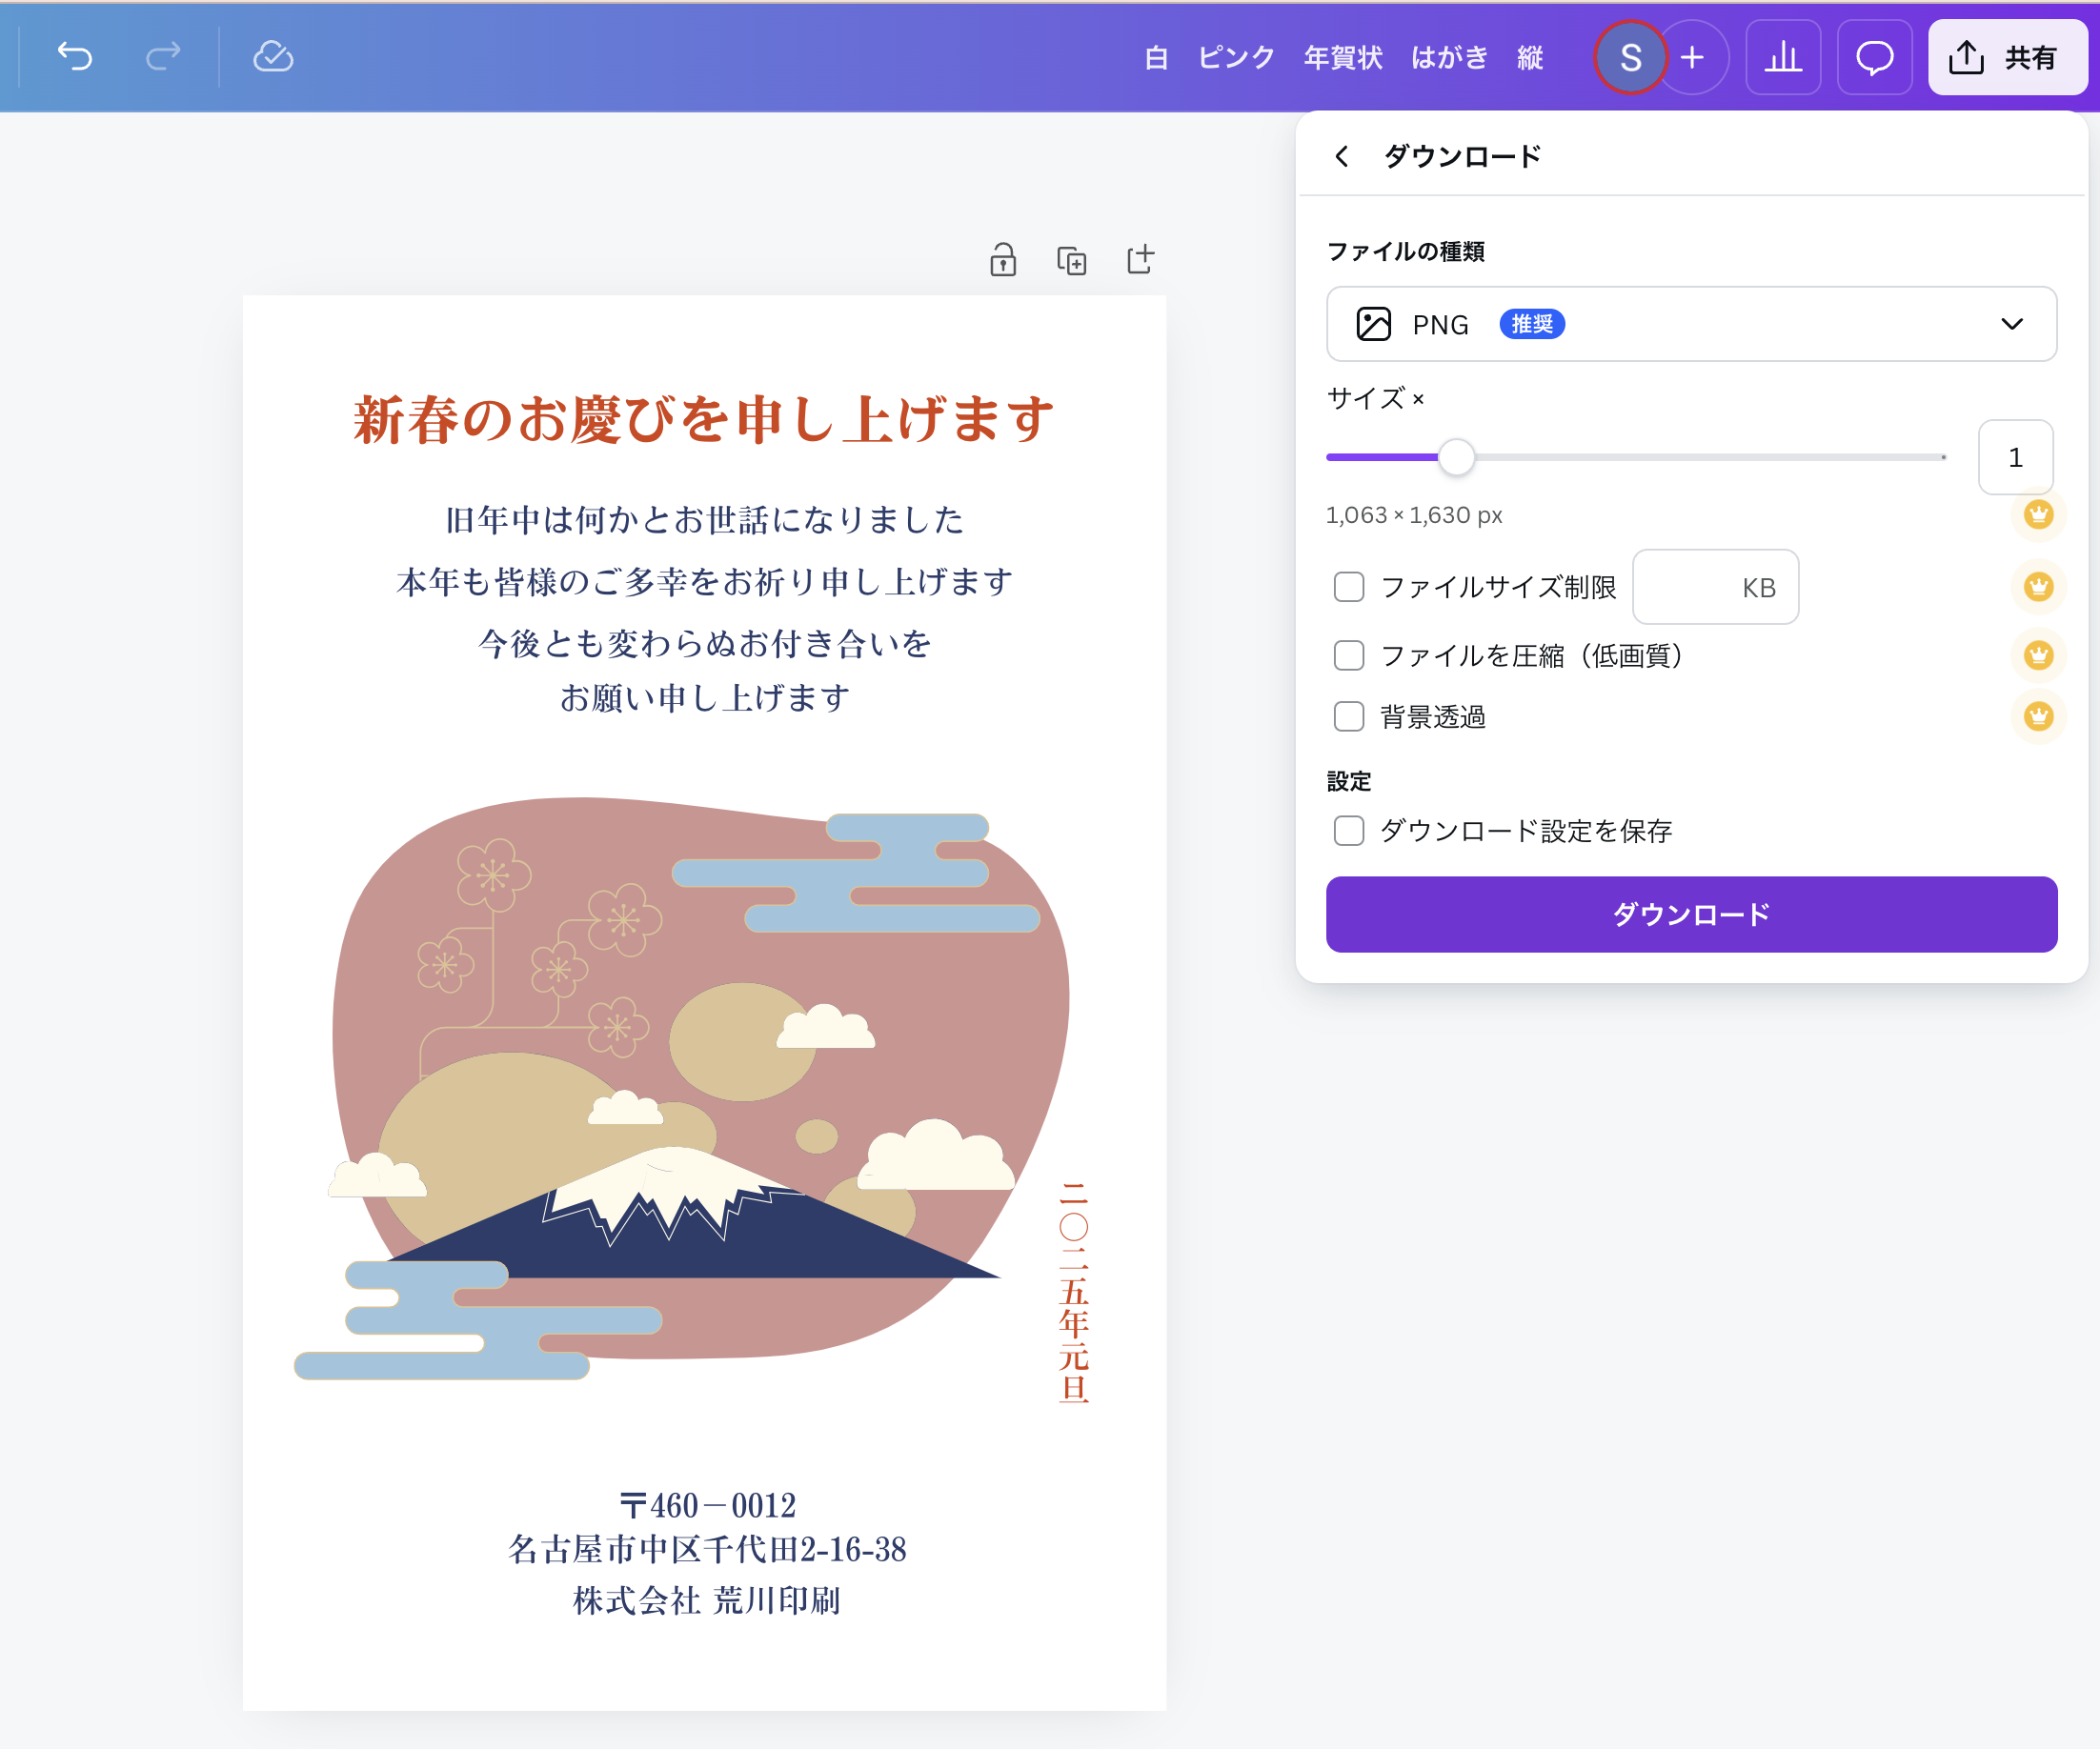
Task: Click the duplicate page icon
Action: (x=1071, y=260)
